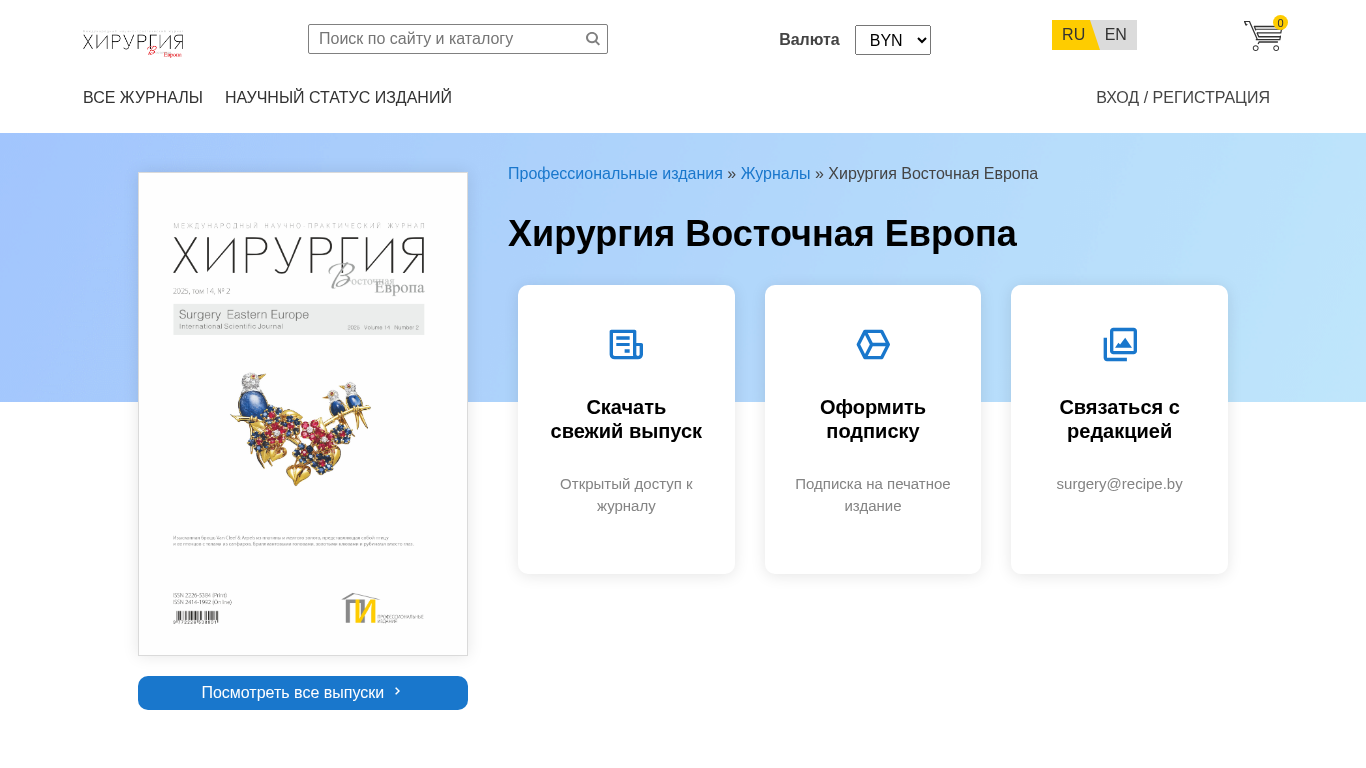
Task: Click the newspaper icon for fresh issue download
Action: pyautogui.click(x=626, y=345)
